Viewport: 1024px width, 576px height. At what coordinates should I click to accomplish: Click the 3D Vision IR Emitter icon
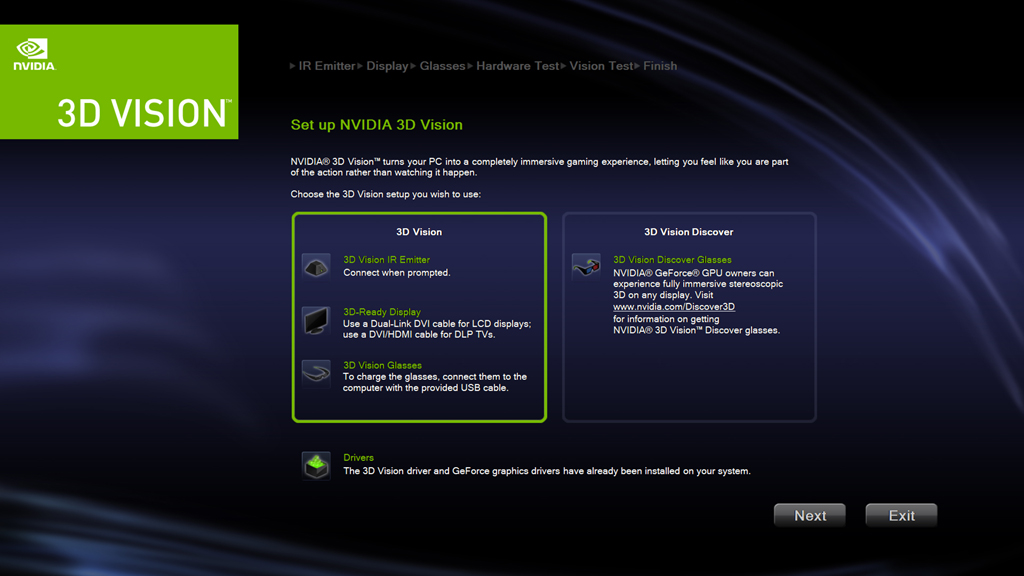point(316,267)
